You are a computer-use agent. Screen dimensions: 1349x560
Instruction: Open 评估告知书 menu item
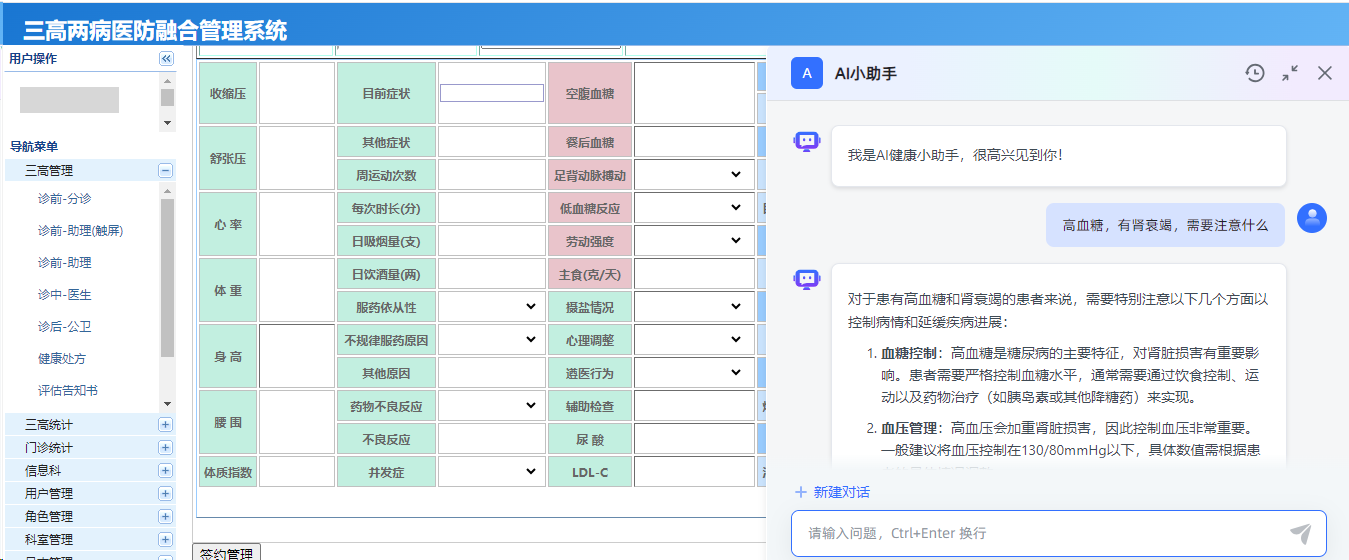(68, 391)
